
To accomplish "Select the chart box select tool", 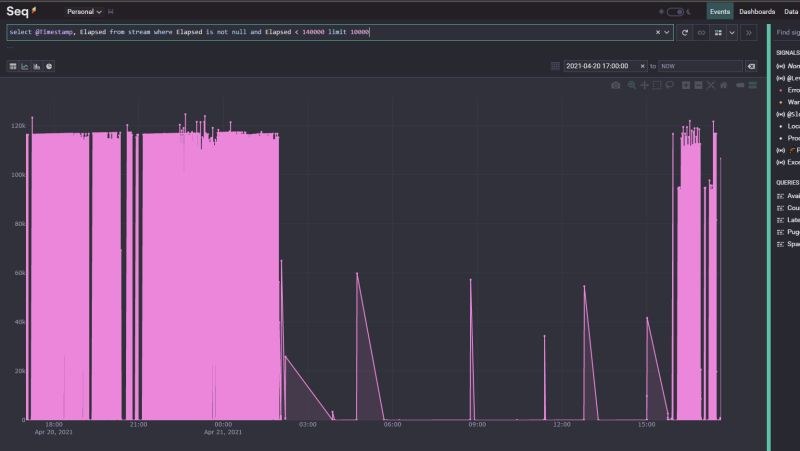I will tap(657, 85).
